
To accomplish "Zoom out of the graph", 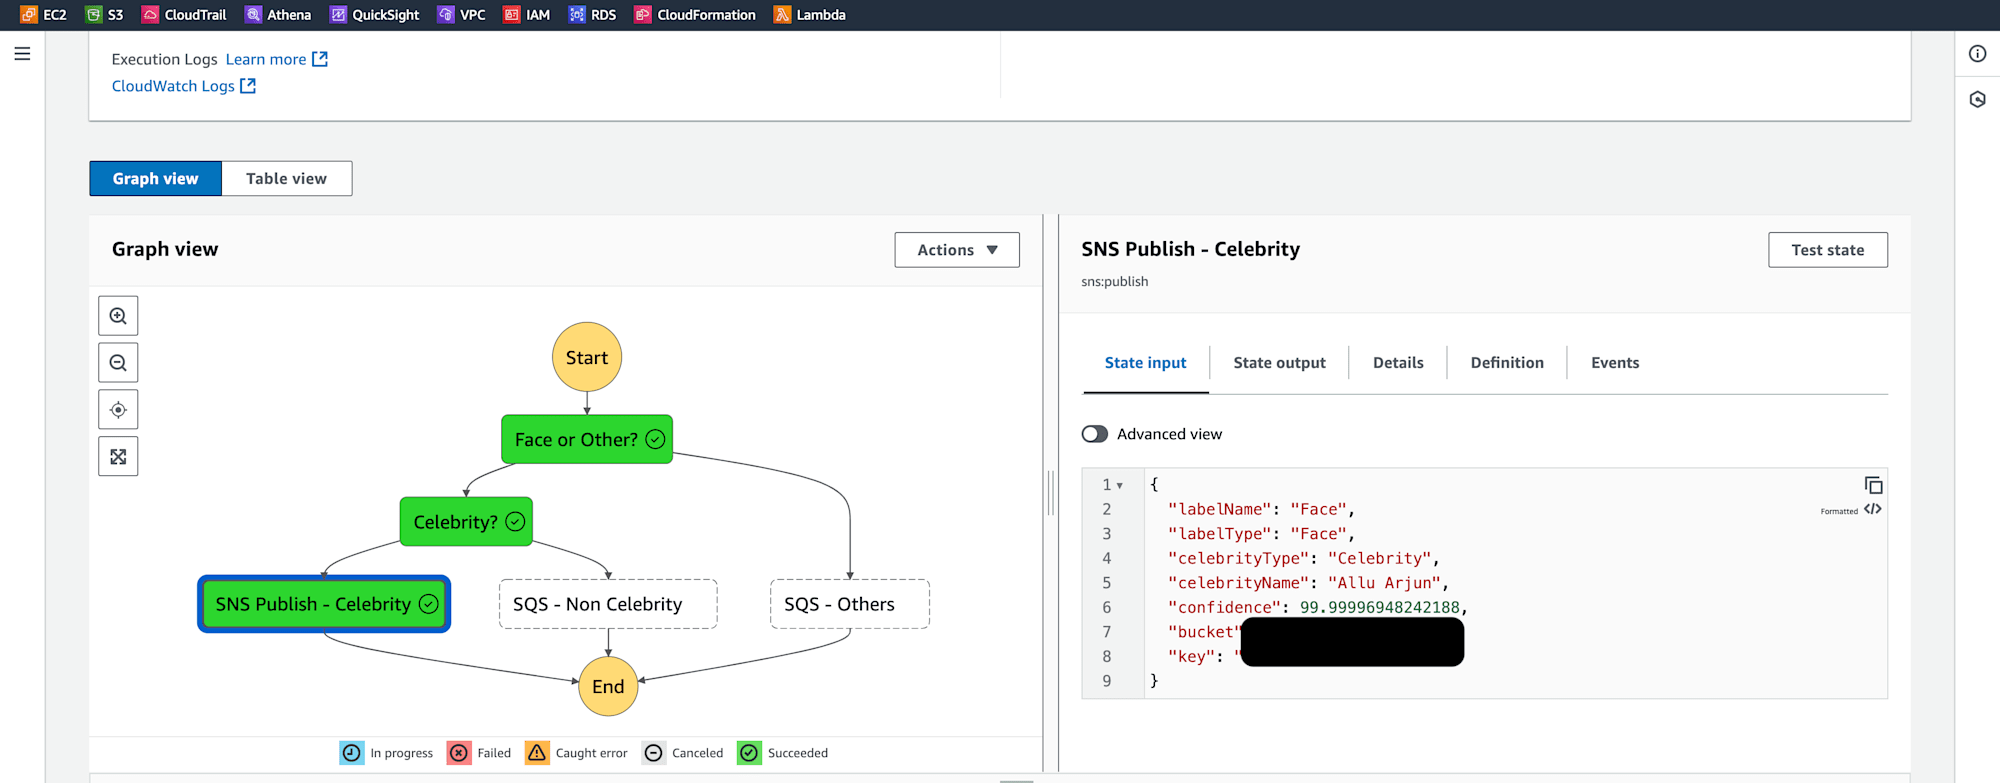I will click(118, 363).
